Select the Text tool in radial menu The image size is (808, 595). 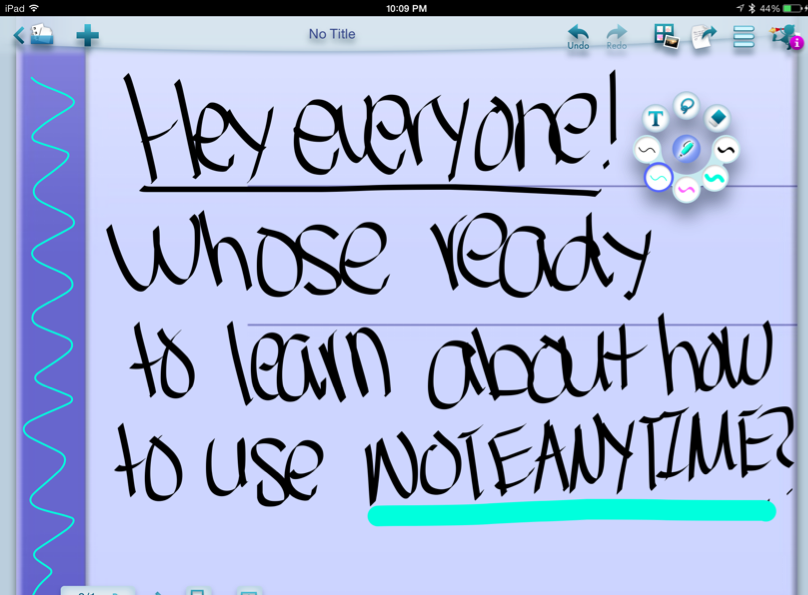click(x=655, y=120)
